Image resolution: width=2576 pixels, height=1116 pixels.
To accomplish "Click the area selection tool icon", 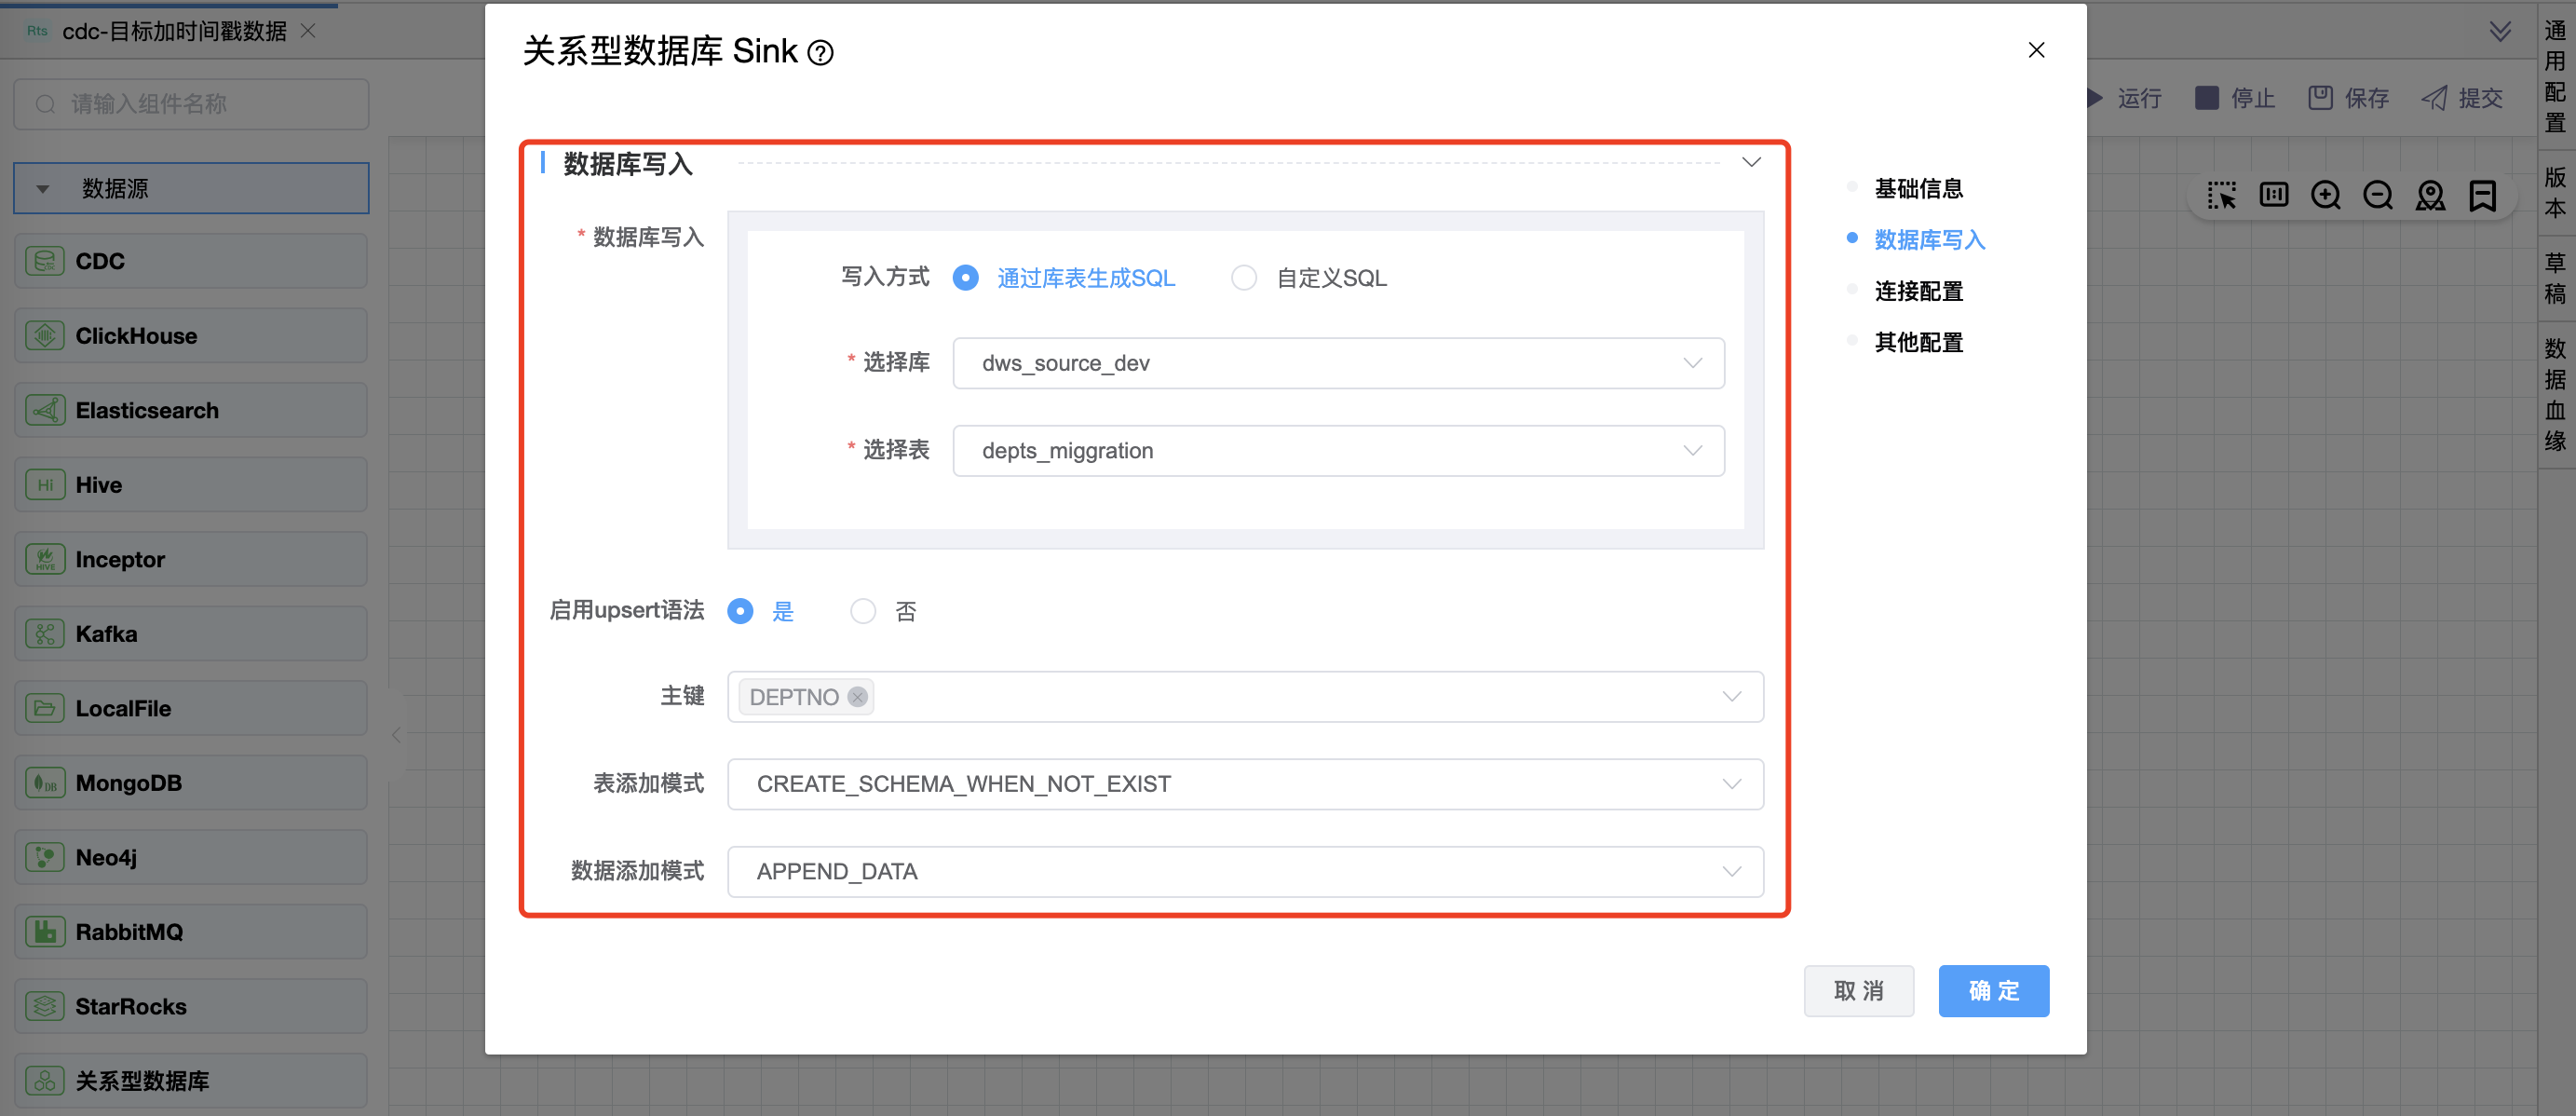I will pos(2221,195).
